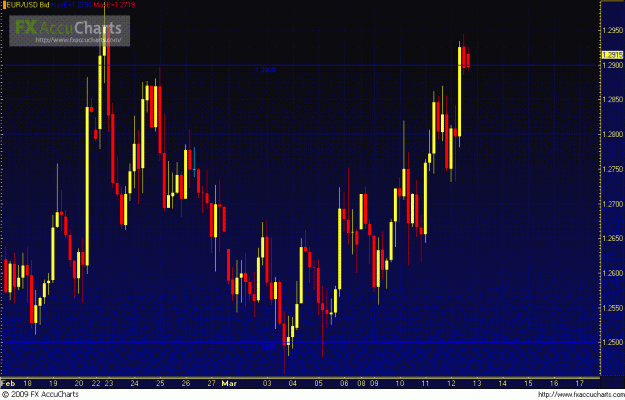Click the 16 date label on the time axis
The width and height of the screenshot is (625, 400).
[554, 384]
